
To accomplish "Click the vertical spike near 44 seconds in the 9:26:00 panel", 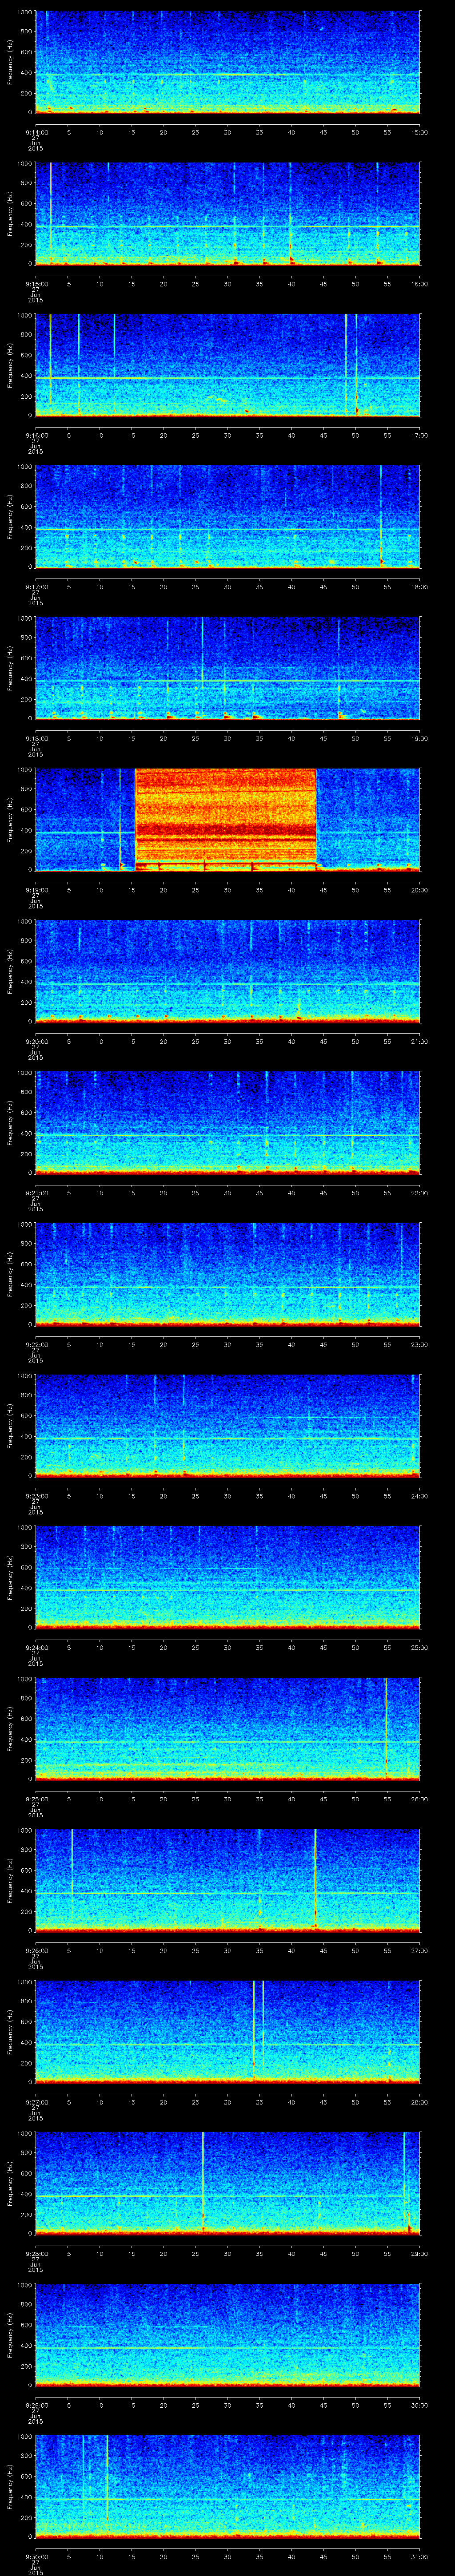I will 315,1881.
